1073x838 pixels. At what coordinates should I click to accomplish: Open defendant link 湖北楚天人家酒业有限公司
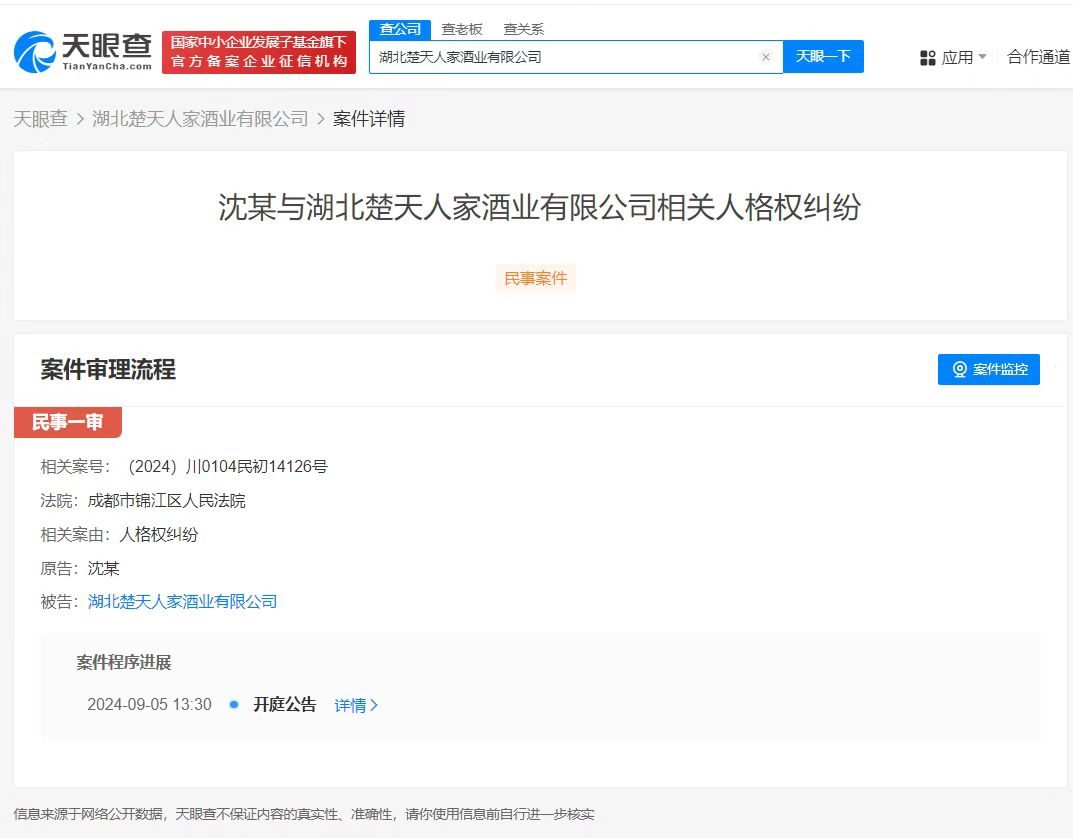(x=183, y=601)
